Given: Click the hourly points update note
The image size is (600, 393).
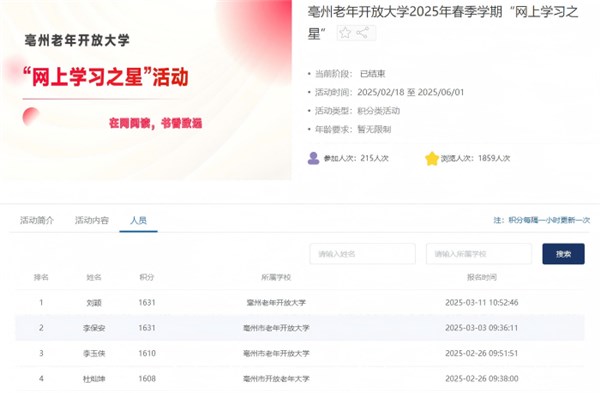Looking at the screenshot, I should (x=541, y=220).
